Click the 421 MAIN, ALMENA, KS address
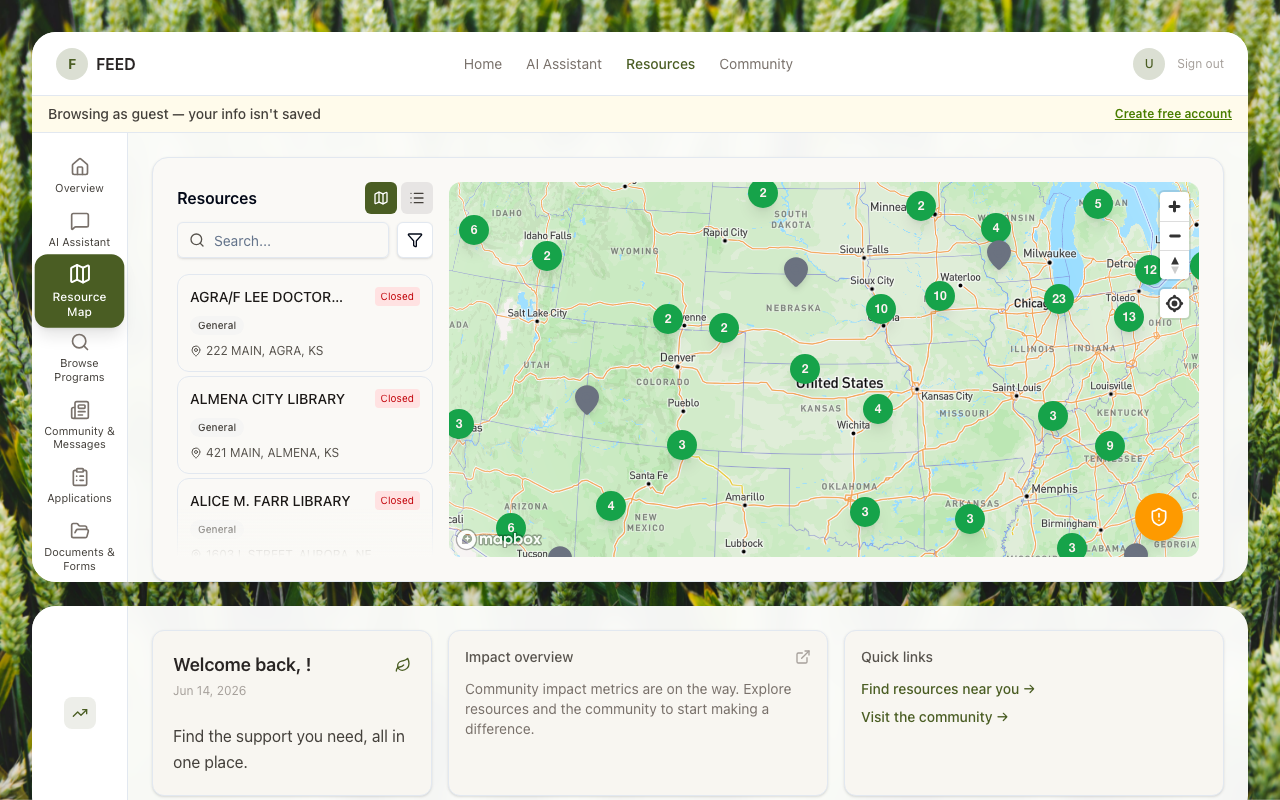1280x800 pixels. [x=272, y=453]
